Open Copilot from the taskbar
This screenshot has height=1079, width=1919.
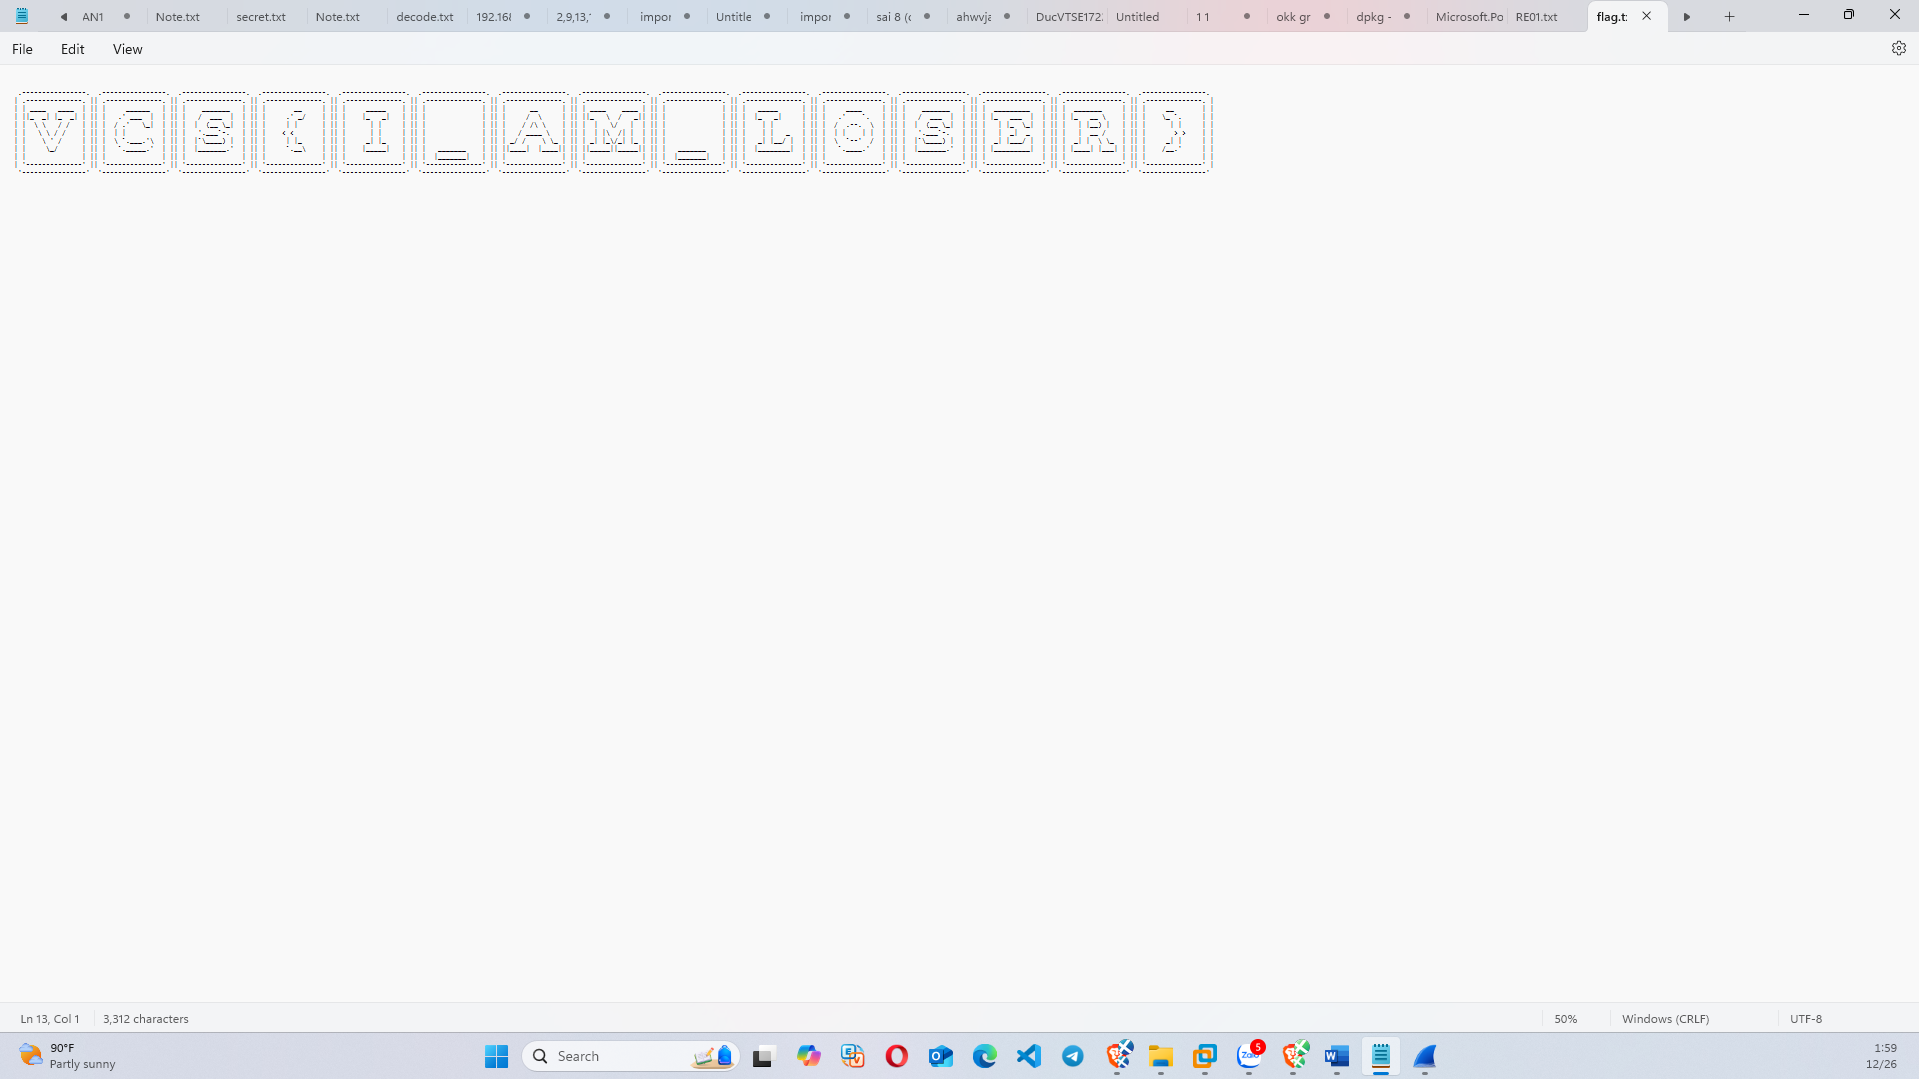pos(809,1055)
